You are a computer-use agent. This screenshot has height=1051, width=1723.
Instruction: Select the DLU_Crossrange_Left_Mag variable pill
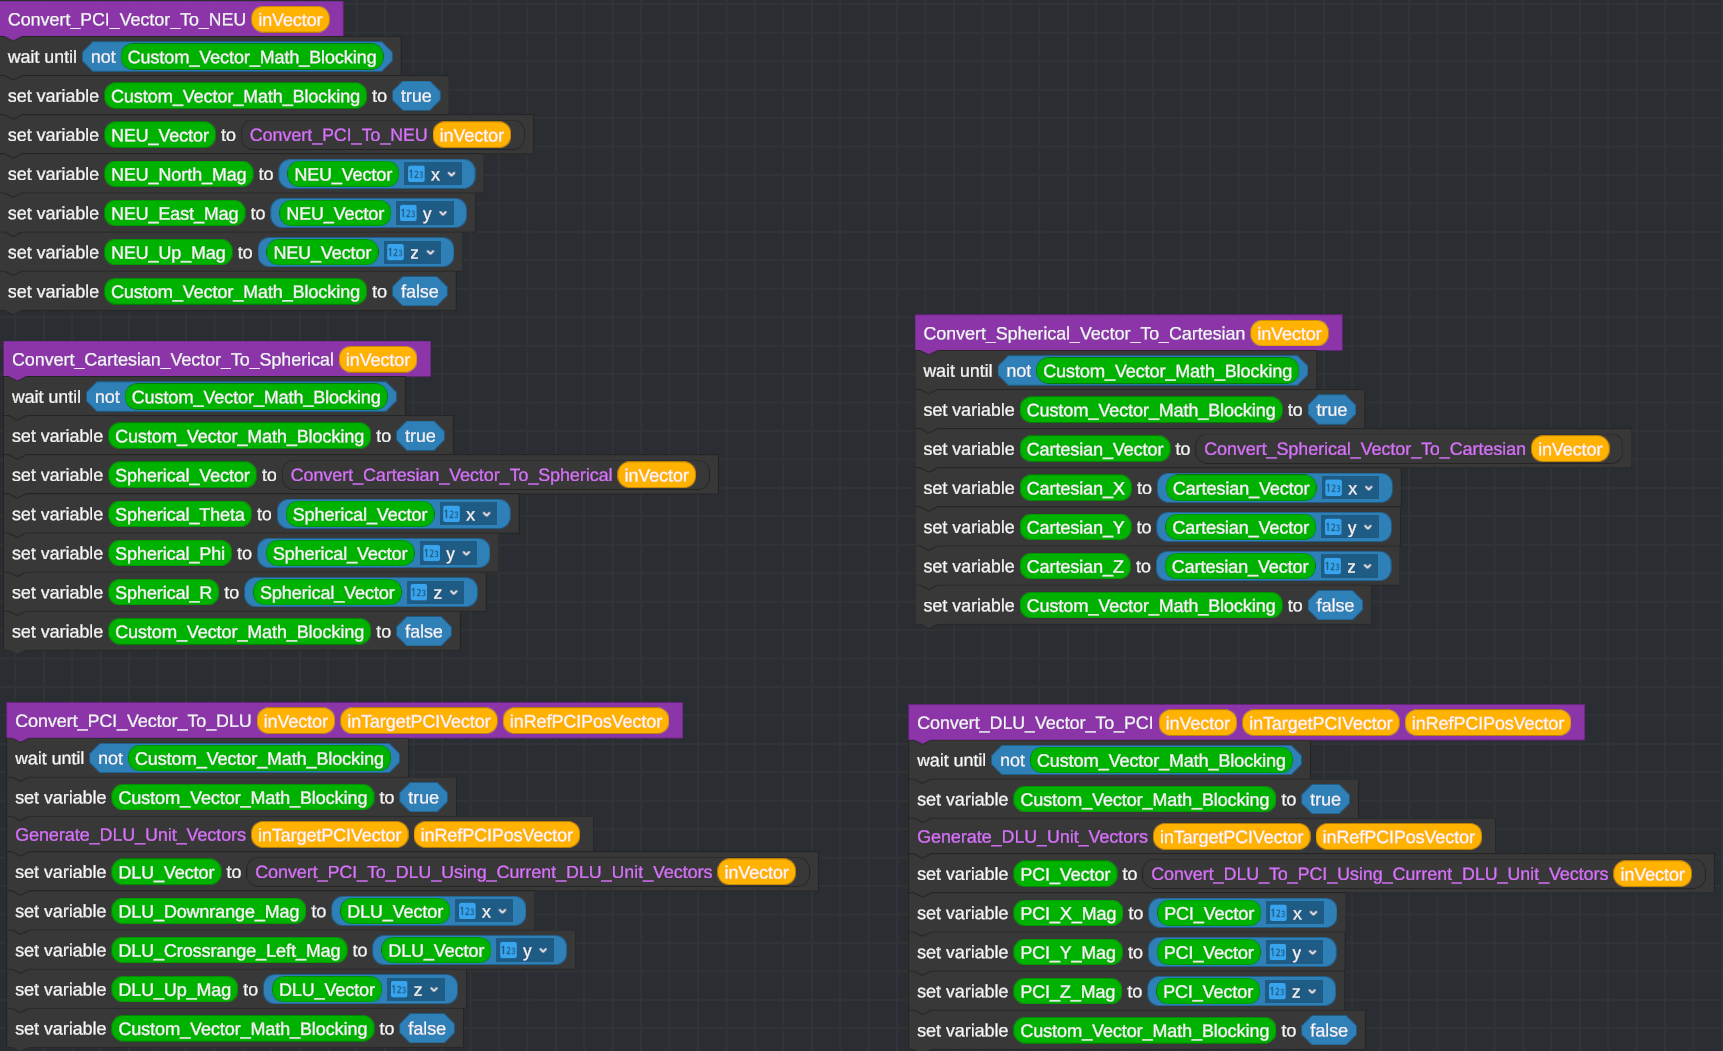click(x=229, y=951)
